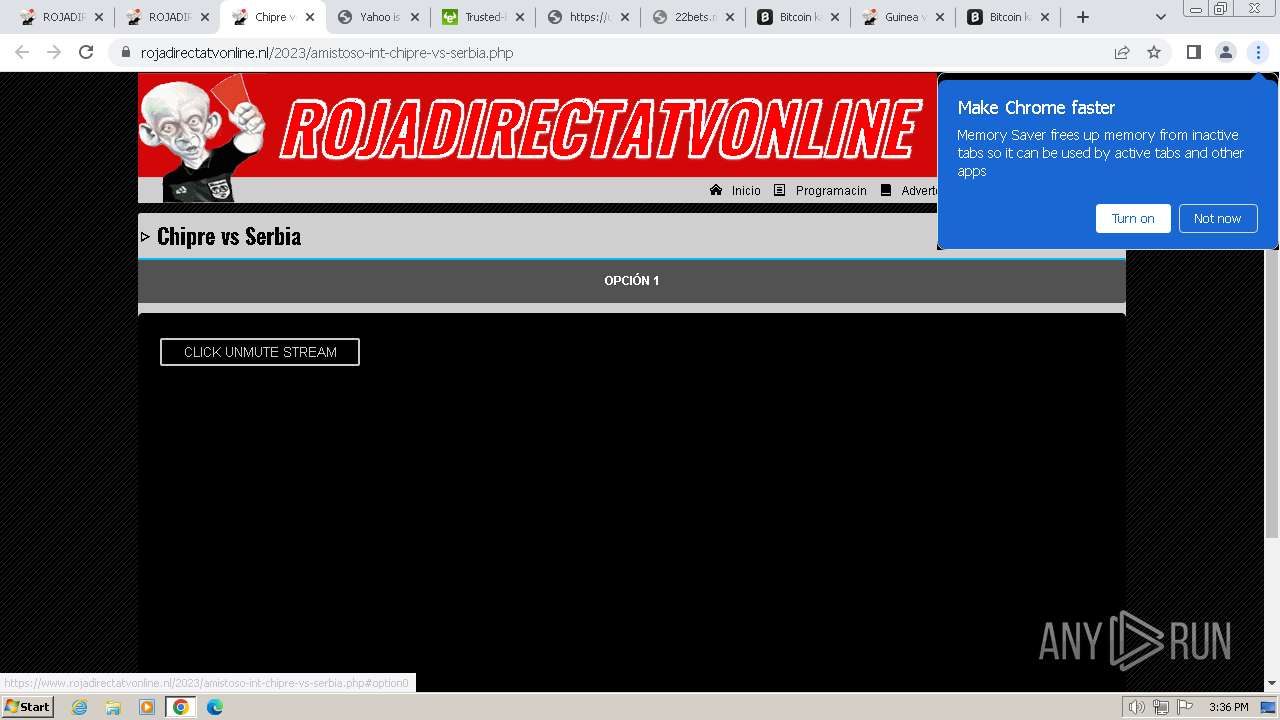Open File Explorer from taskbar
The height and width of the screenshot is (720, 1280).
coord(113,707)
